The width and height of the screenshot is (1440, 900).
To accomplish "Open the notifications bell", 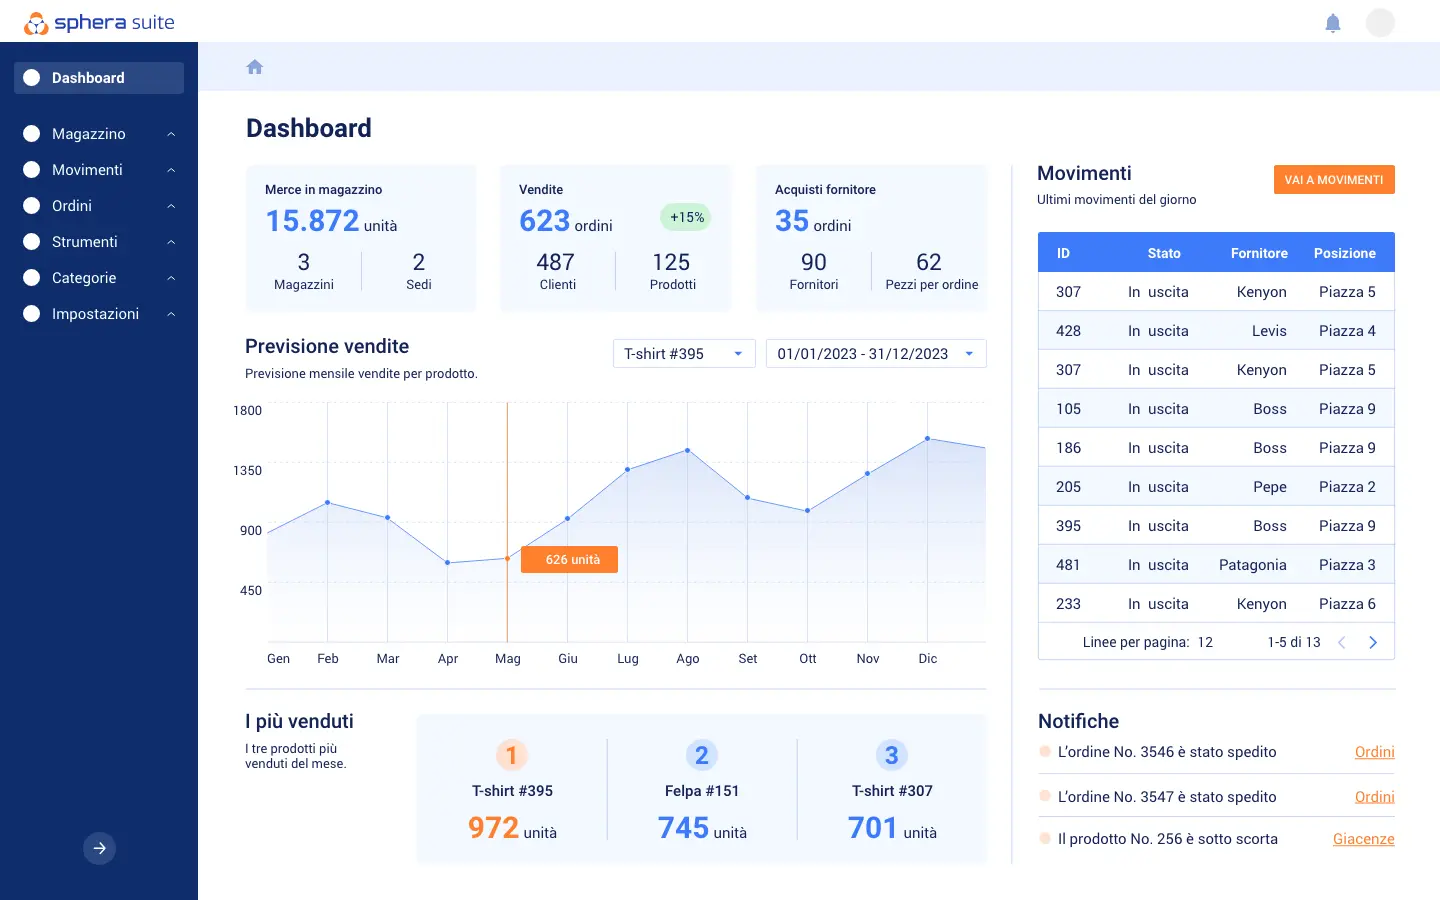I will click(x=1333, y=23).
